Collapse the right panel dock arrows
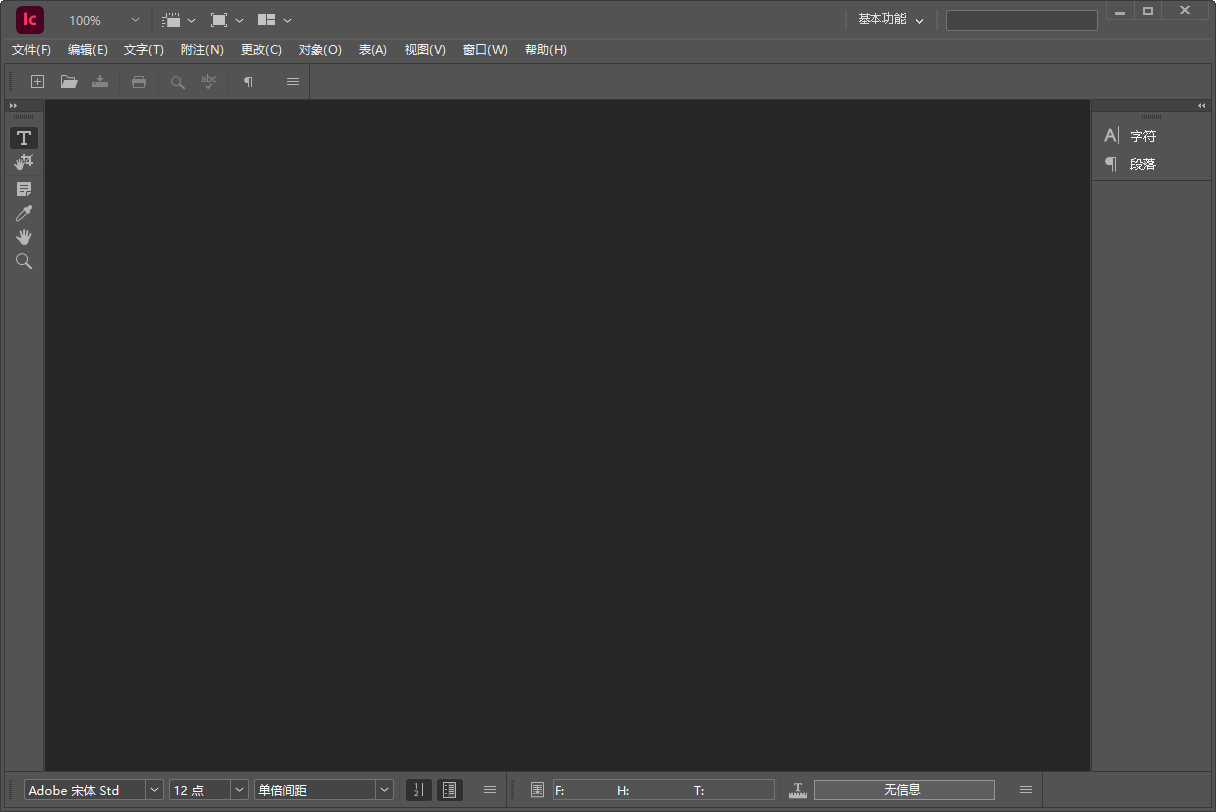Viewport: 1216px width, 812px height. (x=1201, y=105)
